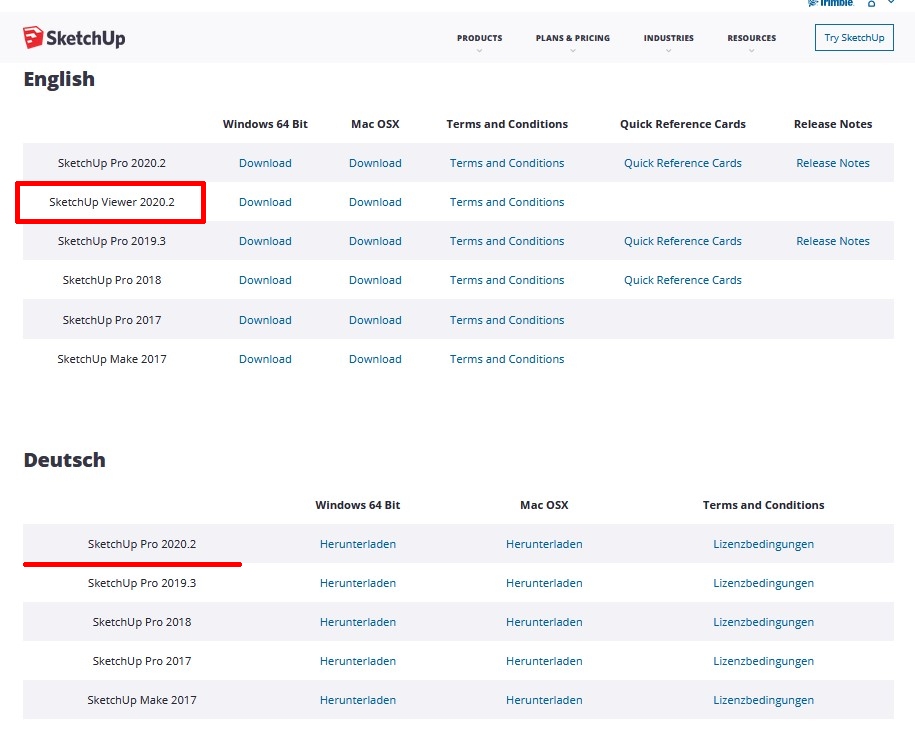This screenshot has width=915, height=736.
Task: Open Lizenzbedingungen for SketchUp Pro 2019.3
Action: pyautogui.click(x=763, y=583)
